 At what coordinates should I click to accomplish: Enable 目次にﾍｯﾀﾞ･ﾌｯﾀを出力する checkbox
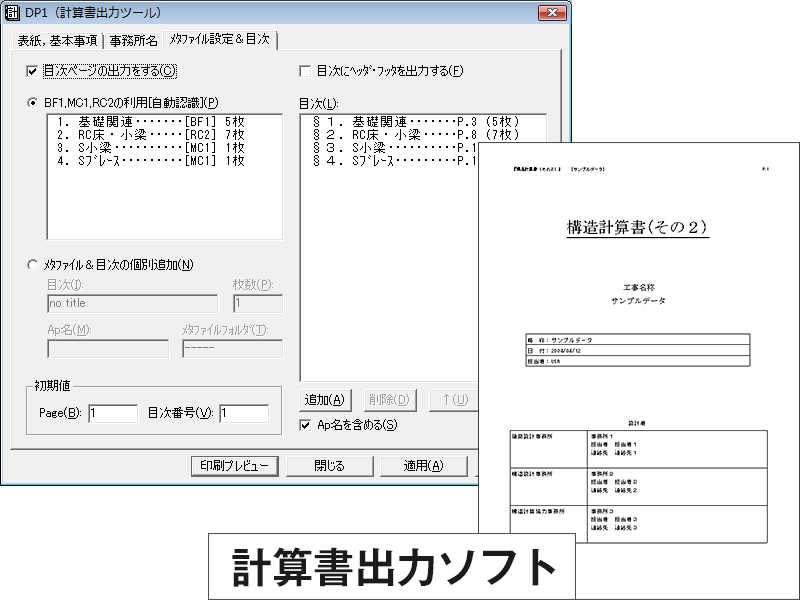(305, 71)
